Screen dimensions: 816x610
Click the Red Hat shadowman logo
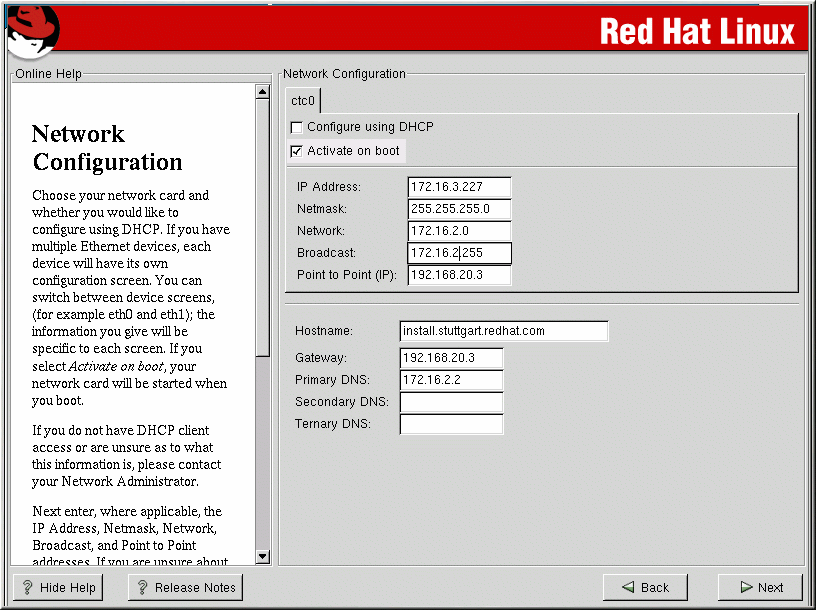[32, 29]
